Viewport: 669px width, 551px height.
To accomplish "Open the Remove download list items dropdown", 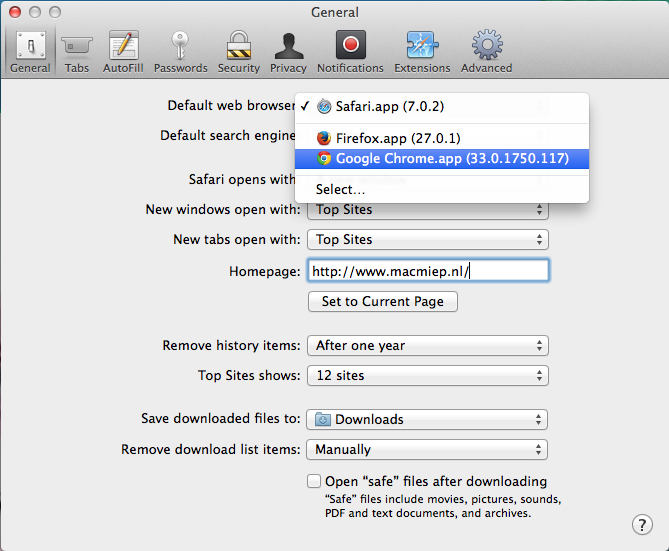I will pyautogui.click(x=427, y=449).
